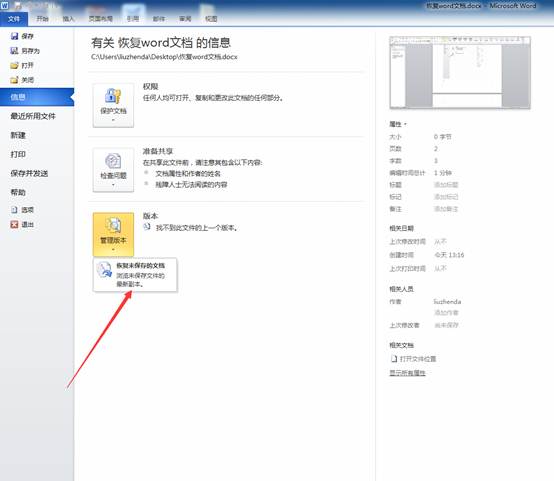Click the Word icon in the title bar
The height and width of the screenshot is (481, 554).
click(x=4, y=5)
